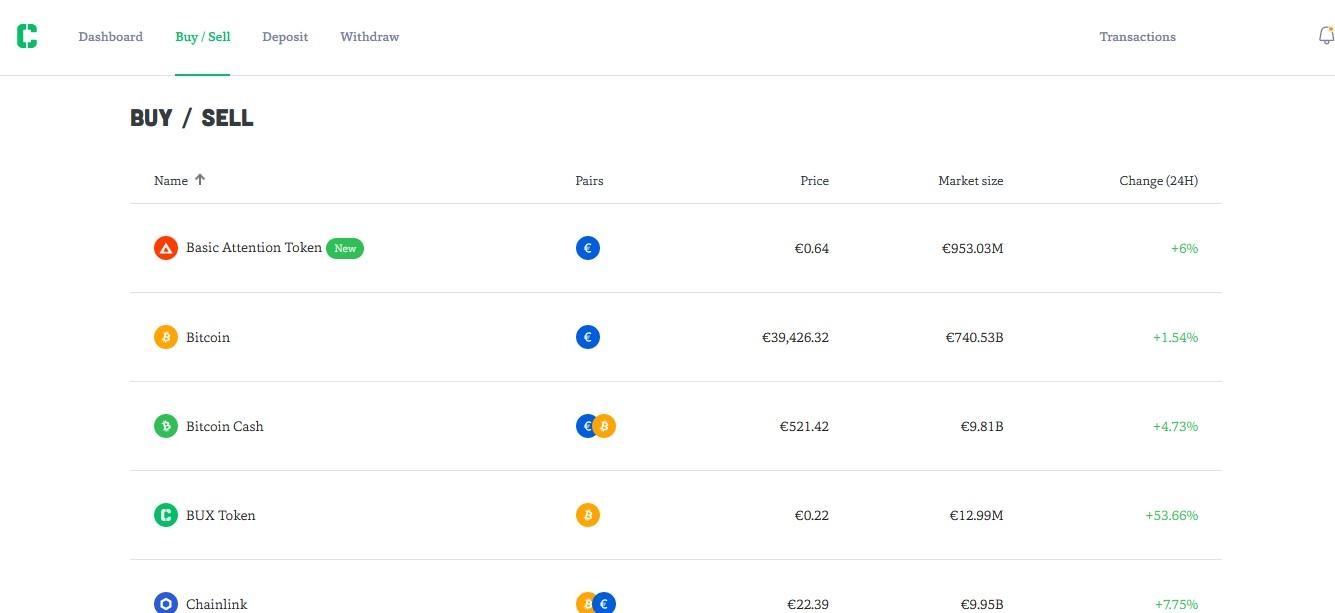Click the BUX Token coin icon
Screen dimensions: 1335x613
(x=166, y=515)
